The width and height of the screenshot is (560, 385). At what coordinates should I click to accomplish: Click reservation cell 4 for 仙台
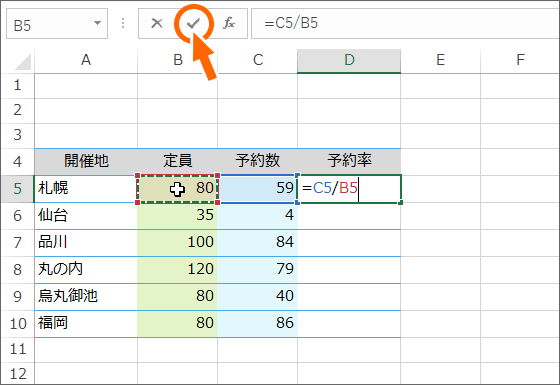[x=258, y=216]
